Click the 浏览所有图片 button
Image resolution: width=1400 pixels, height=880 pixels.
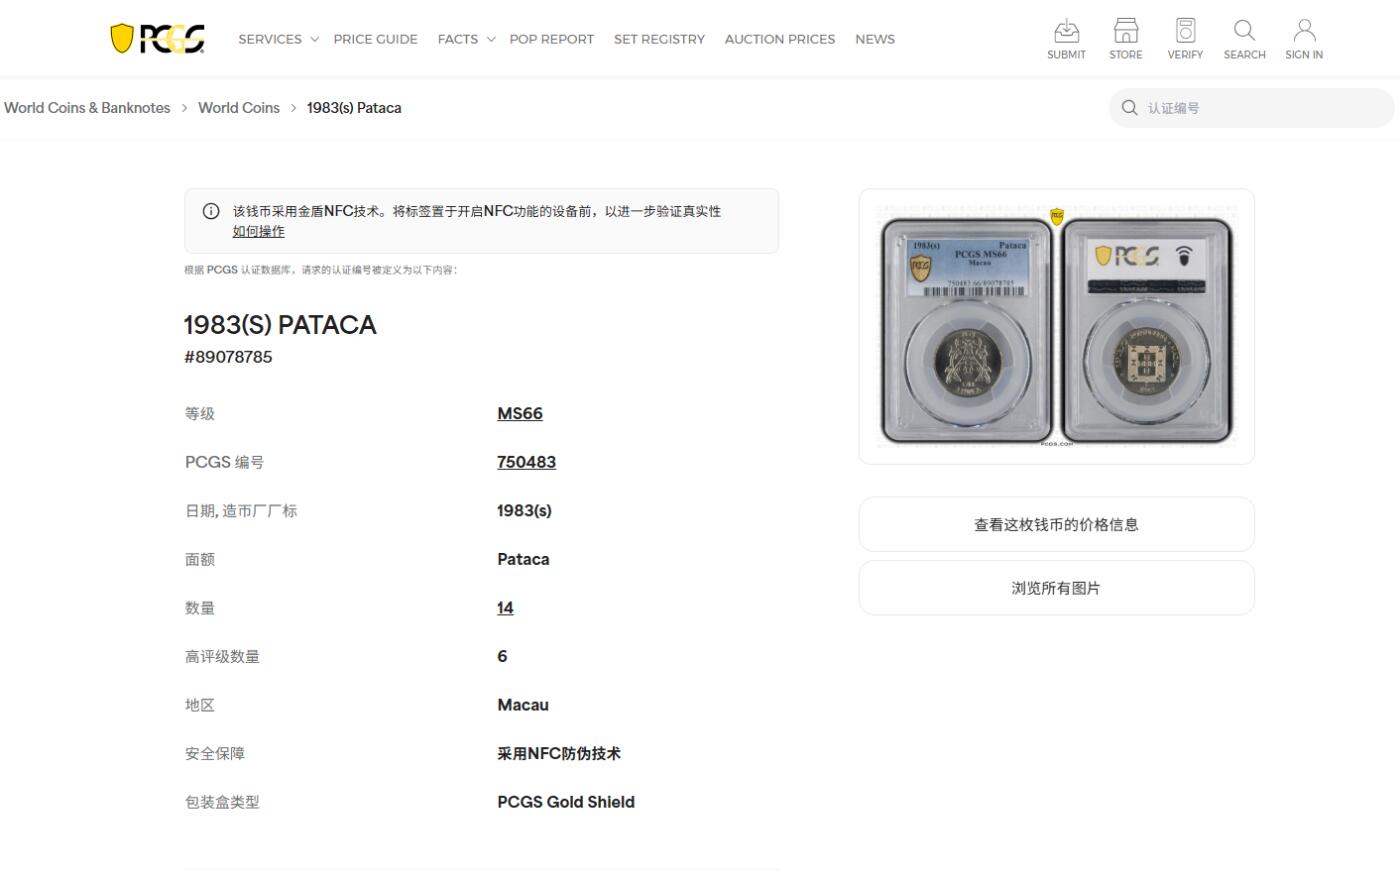1056,588
